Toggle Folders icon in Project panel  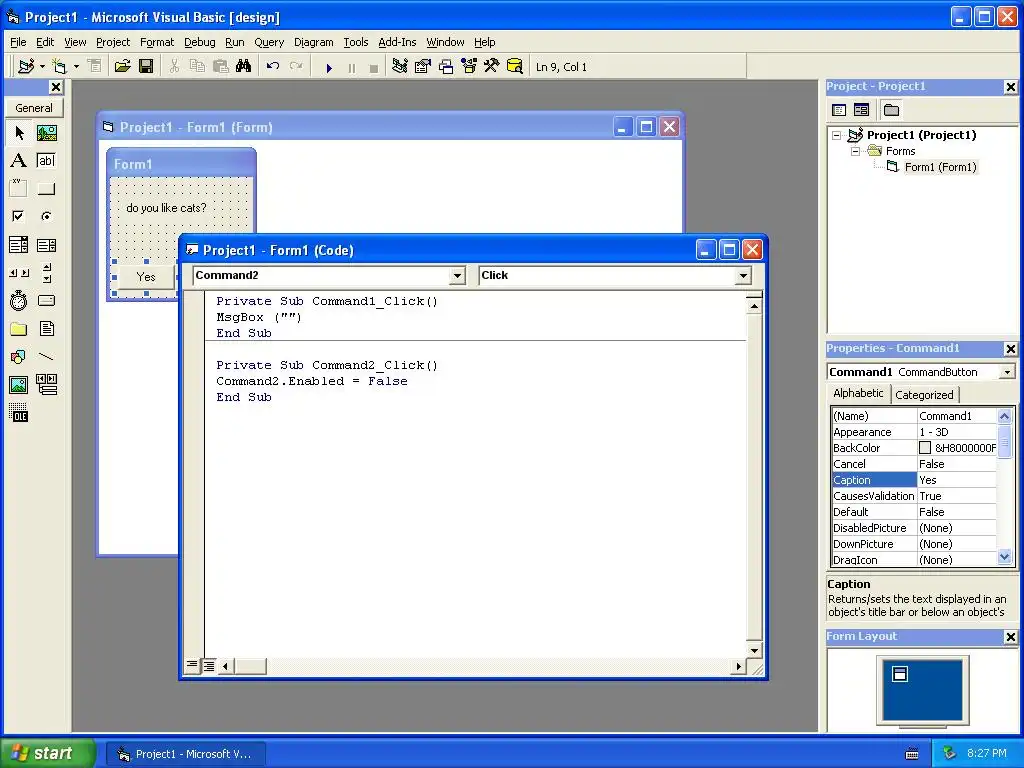[891, 110]
